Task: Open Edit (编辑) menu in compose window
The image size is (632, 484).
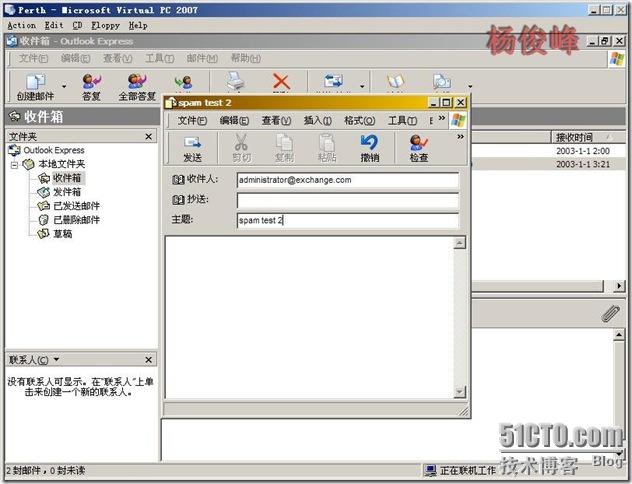Action: (234, 120)
